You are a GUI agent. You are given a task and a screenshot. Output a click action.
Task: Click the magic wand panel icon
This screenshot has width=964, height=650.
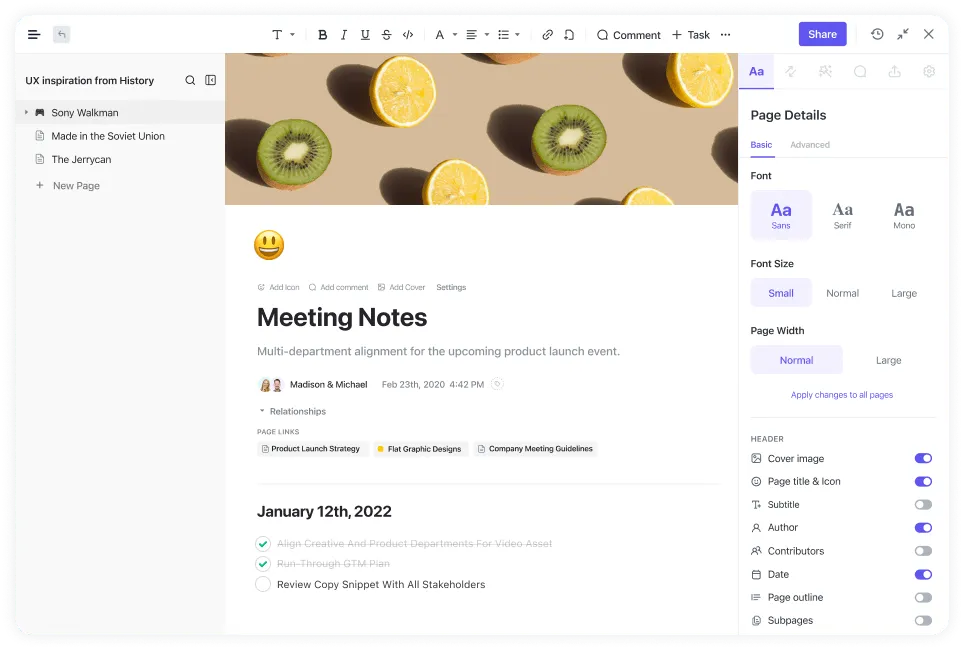(x=824, y=71)
